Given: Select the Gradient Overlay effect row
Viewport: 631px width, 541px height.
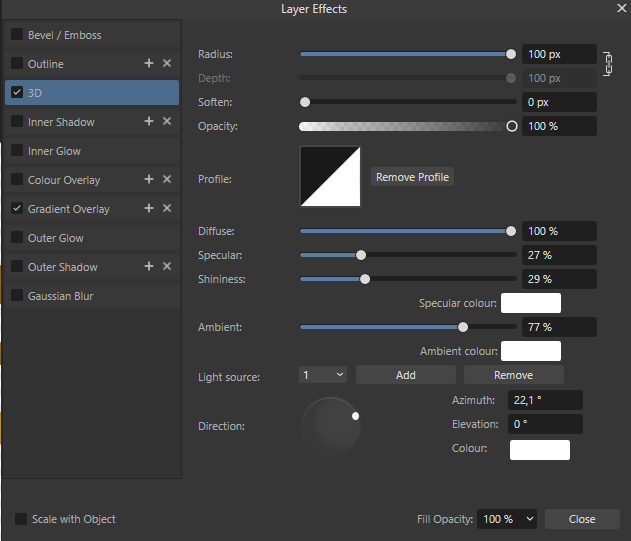Looking at the screenshot, I should pos(92,209).
